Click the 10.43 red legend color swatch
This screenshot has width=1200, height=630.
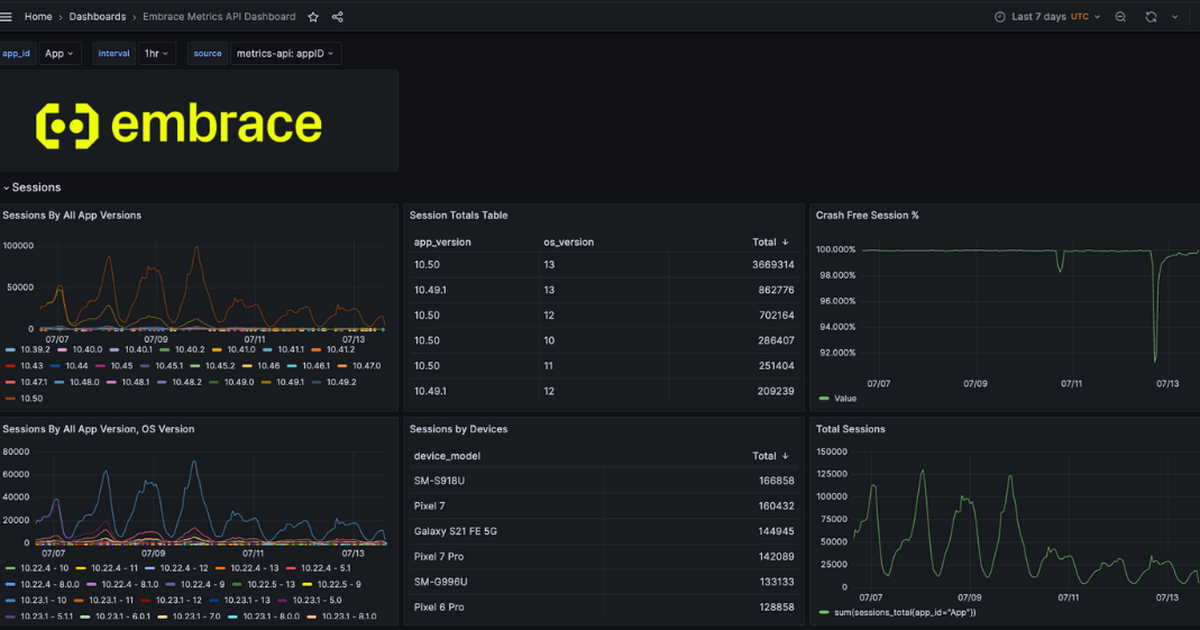tap(11, 366)
